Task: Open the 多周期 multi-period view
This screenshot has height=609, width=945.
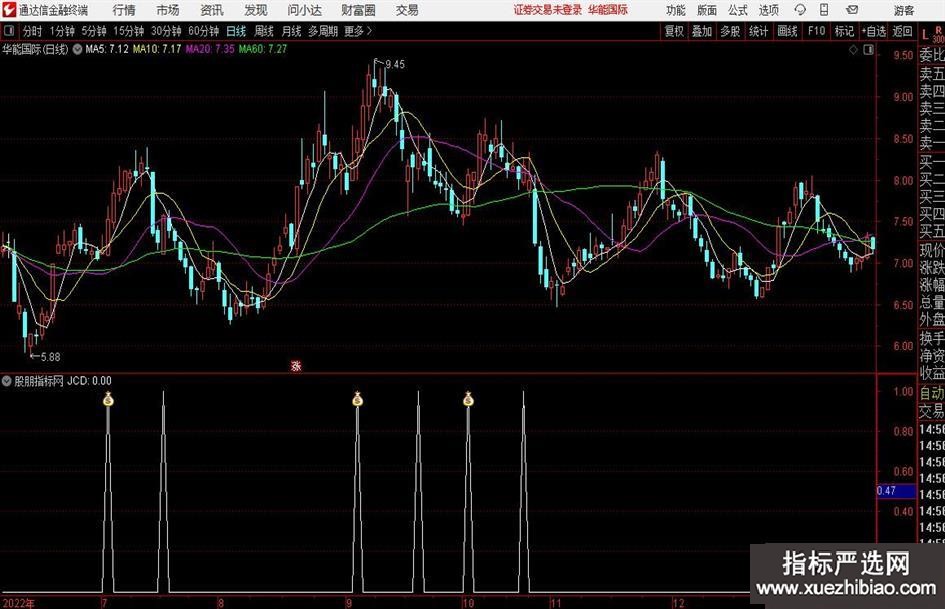Action: click(323, 31)
